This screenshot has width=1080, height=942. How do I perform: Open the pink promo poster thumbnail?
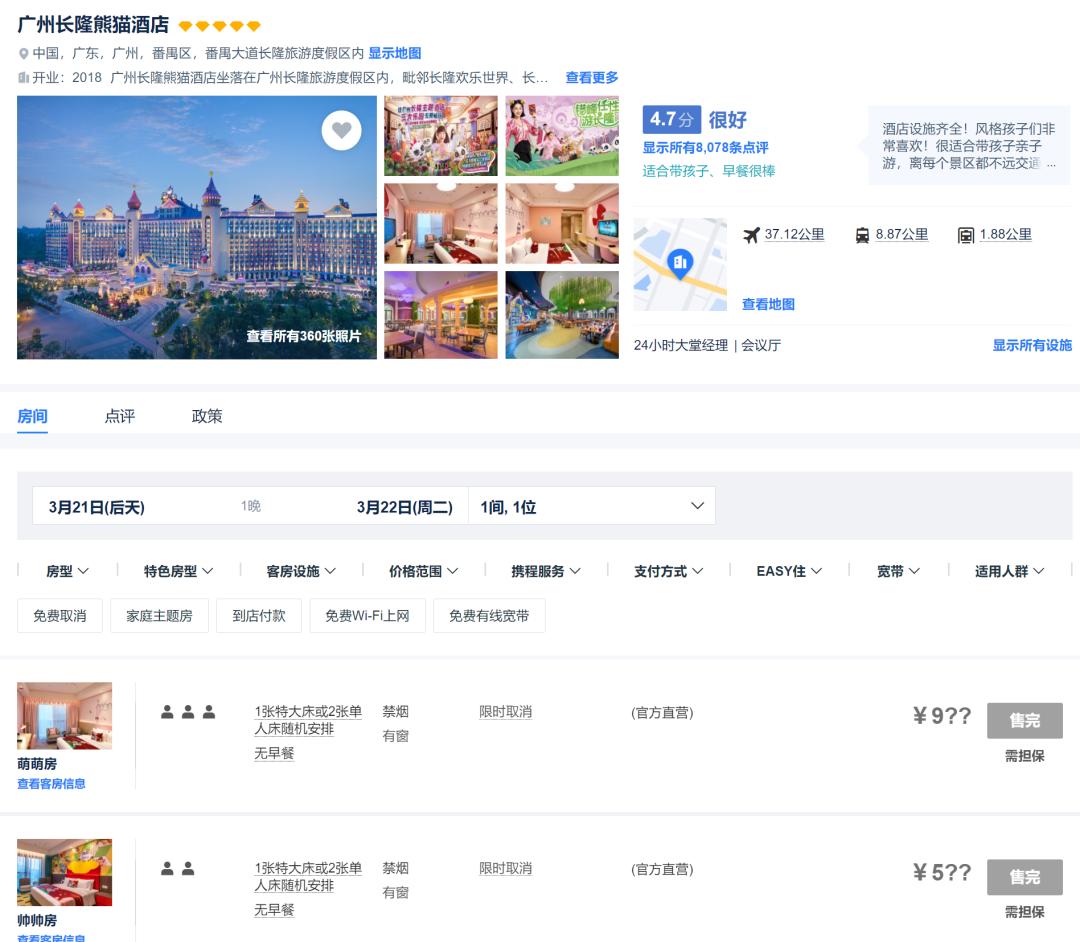click(x=562, y=136)
